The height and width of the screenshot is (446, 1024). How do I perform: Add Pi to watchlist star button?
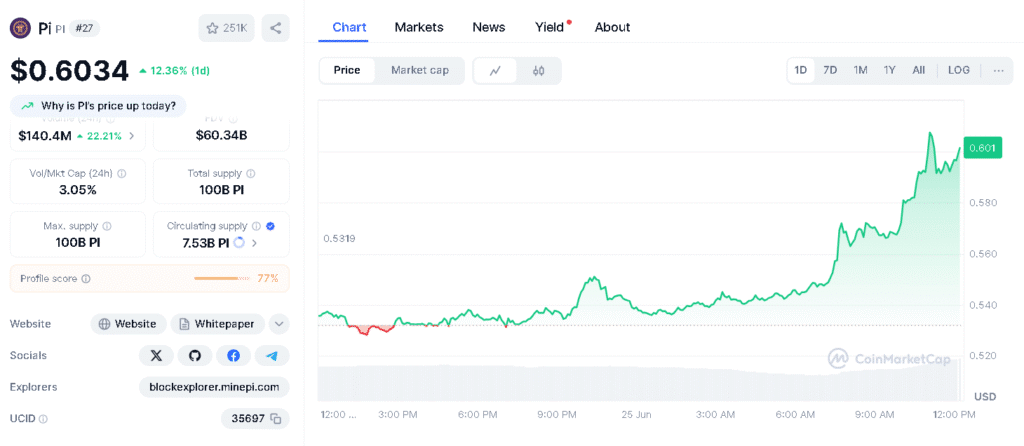coord(227,28)
